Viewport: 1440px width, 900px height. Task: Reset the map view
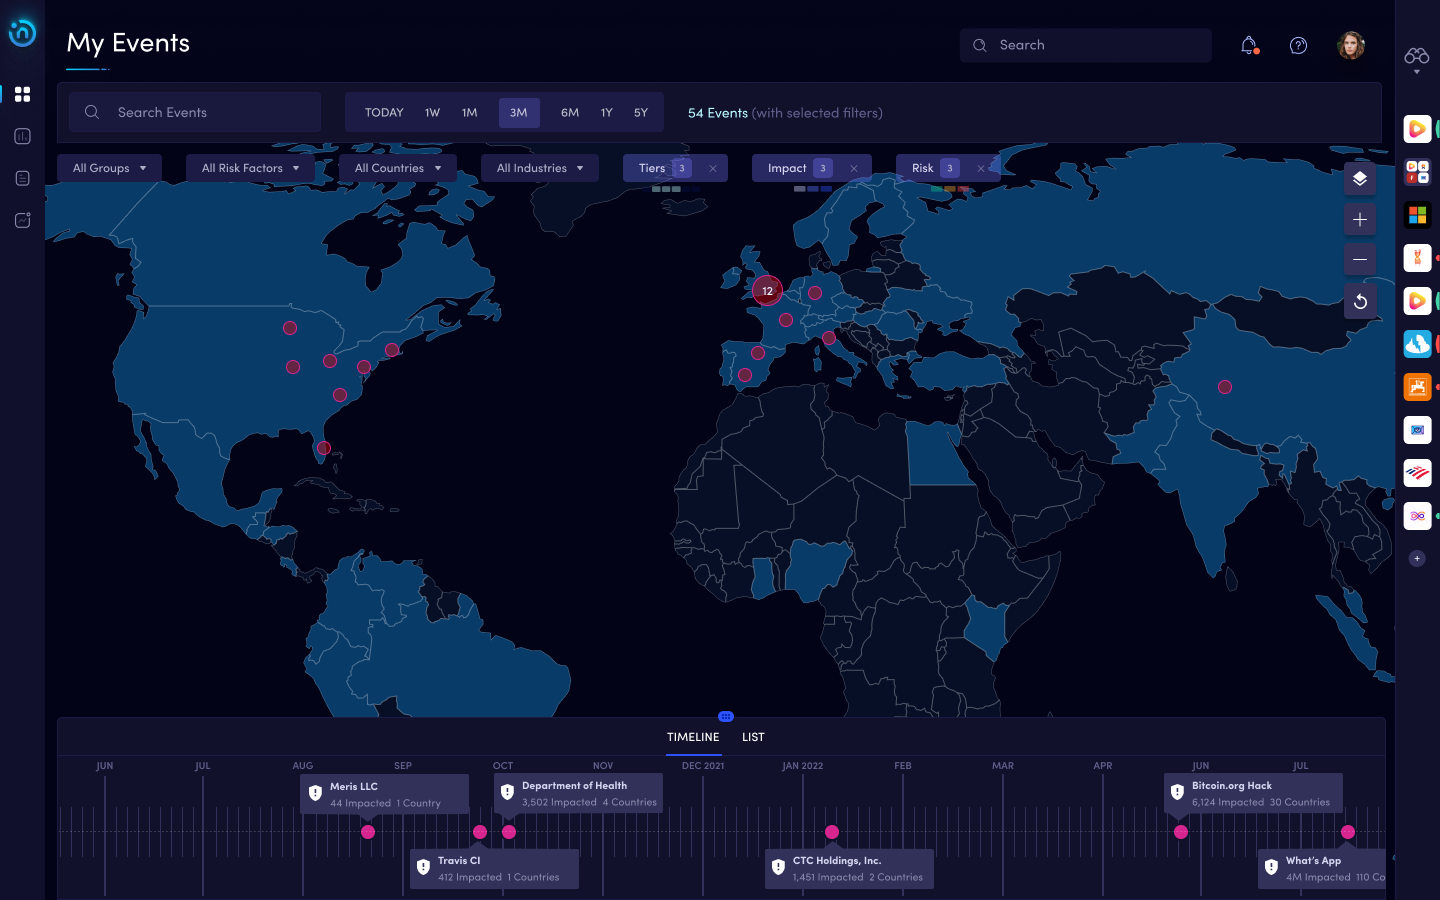pos(1360,301)
